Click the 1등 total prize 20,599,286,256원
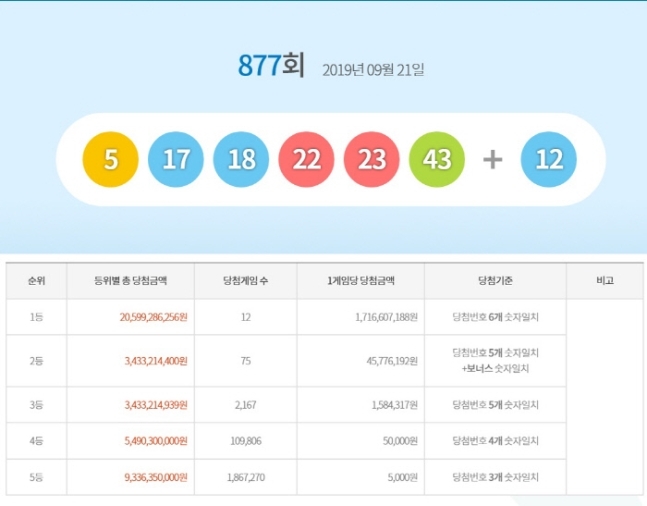The image size is (647, 506). click(146, 317)
